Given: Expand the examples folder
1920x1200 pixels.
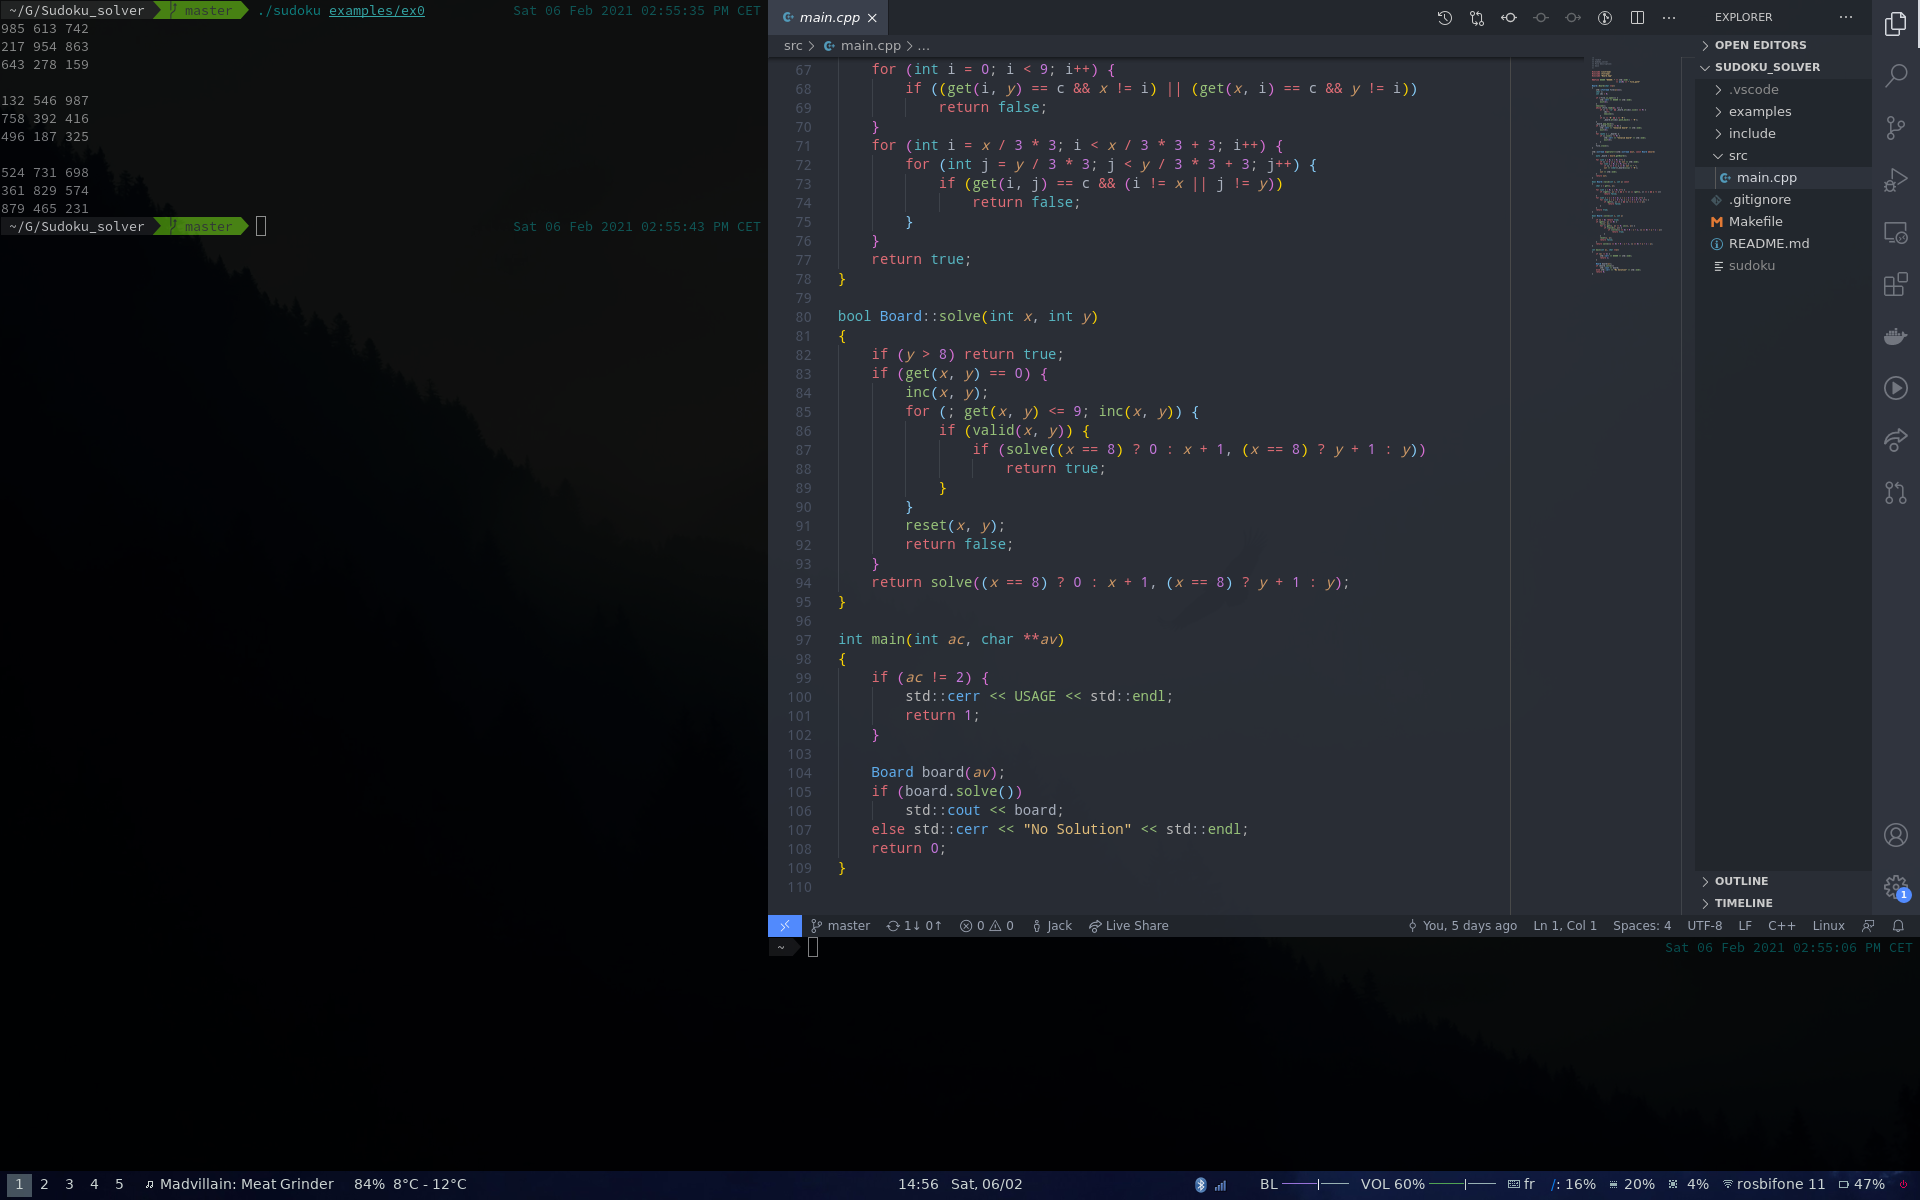Looking at the screenshot, I should [1759, 112].
